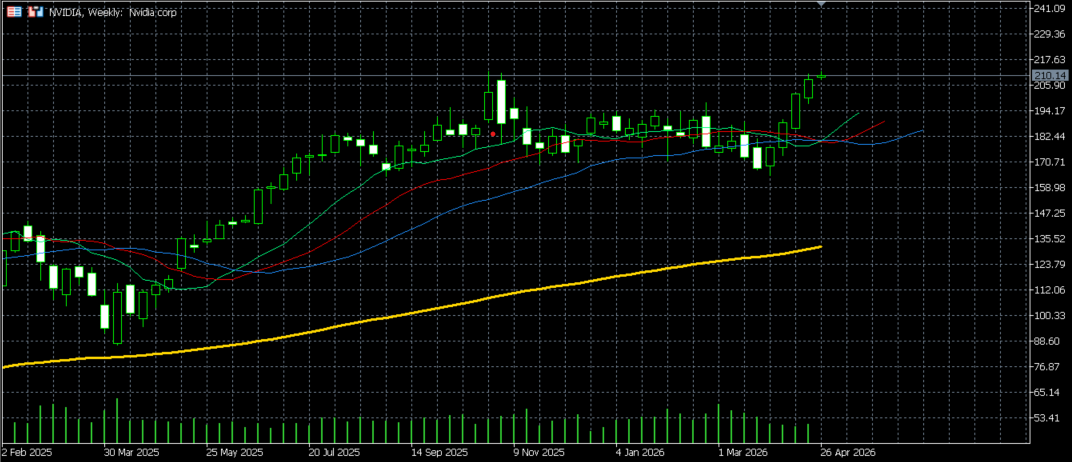Click the 112.06 price axis label
1072x462 pixels.
(x=1051, y=290)
